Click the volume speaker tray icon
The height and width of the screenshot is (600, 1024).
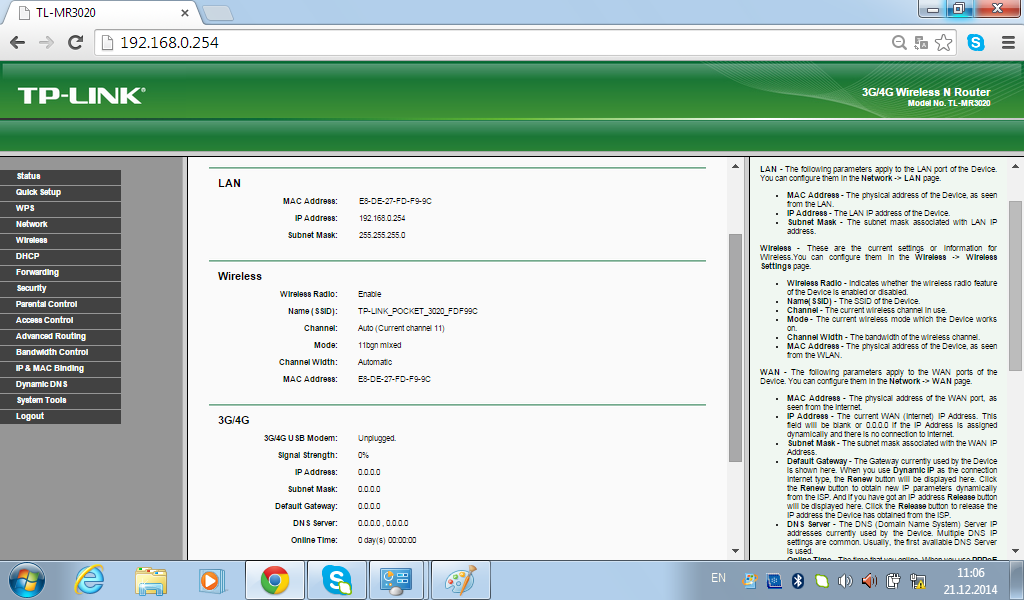click(844, 580)
